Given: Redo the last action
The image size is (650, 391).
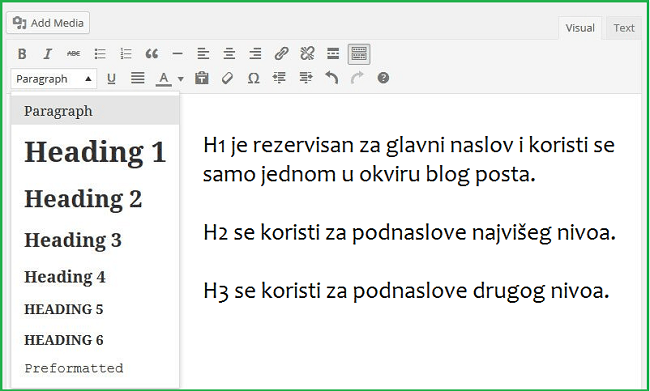Looking at the screenshot, I should click(x=357, y=78).
